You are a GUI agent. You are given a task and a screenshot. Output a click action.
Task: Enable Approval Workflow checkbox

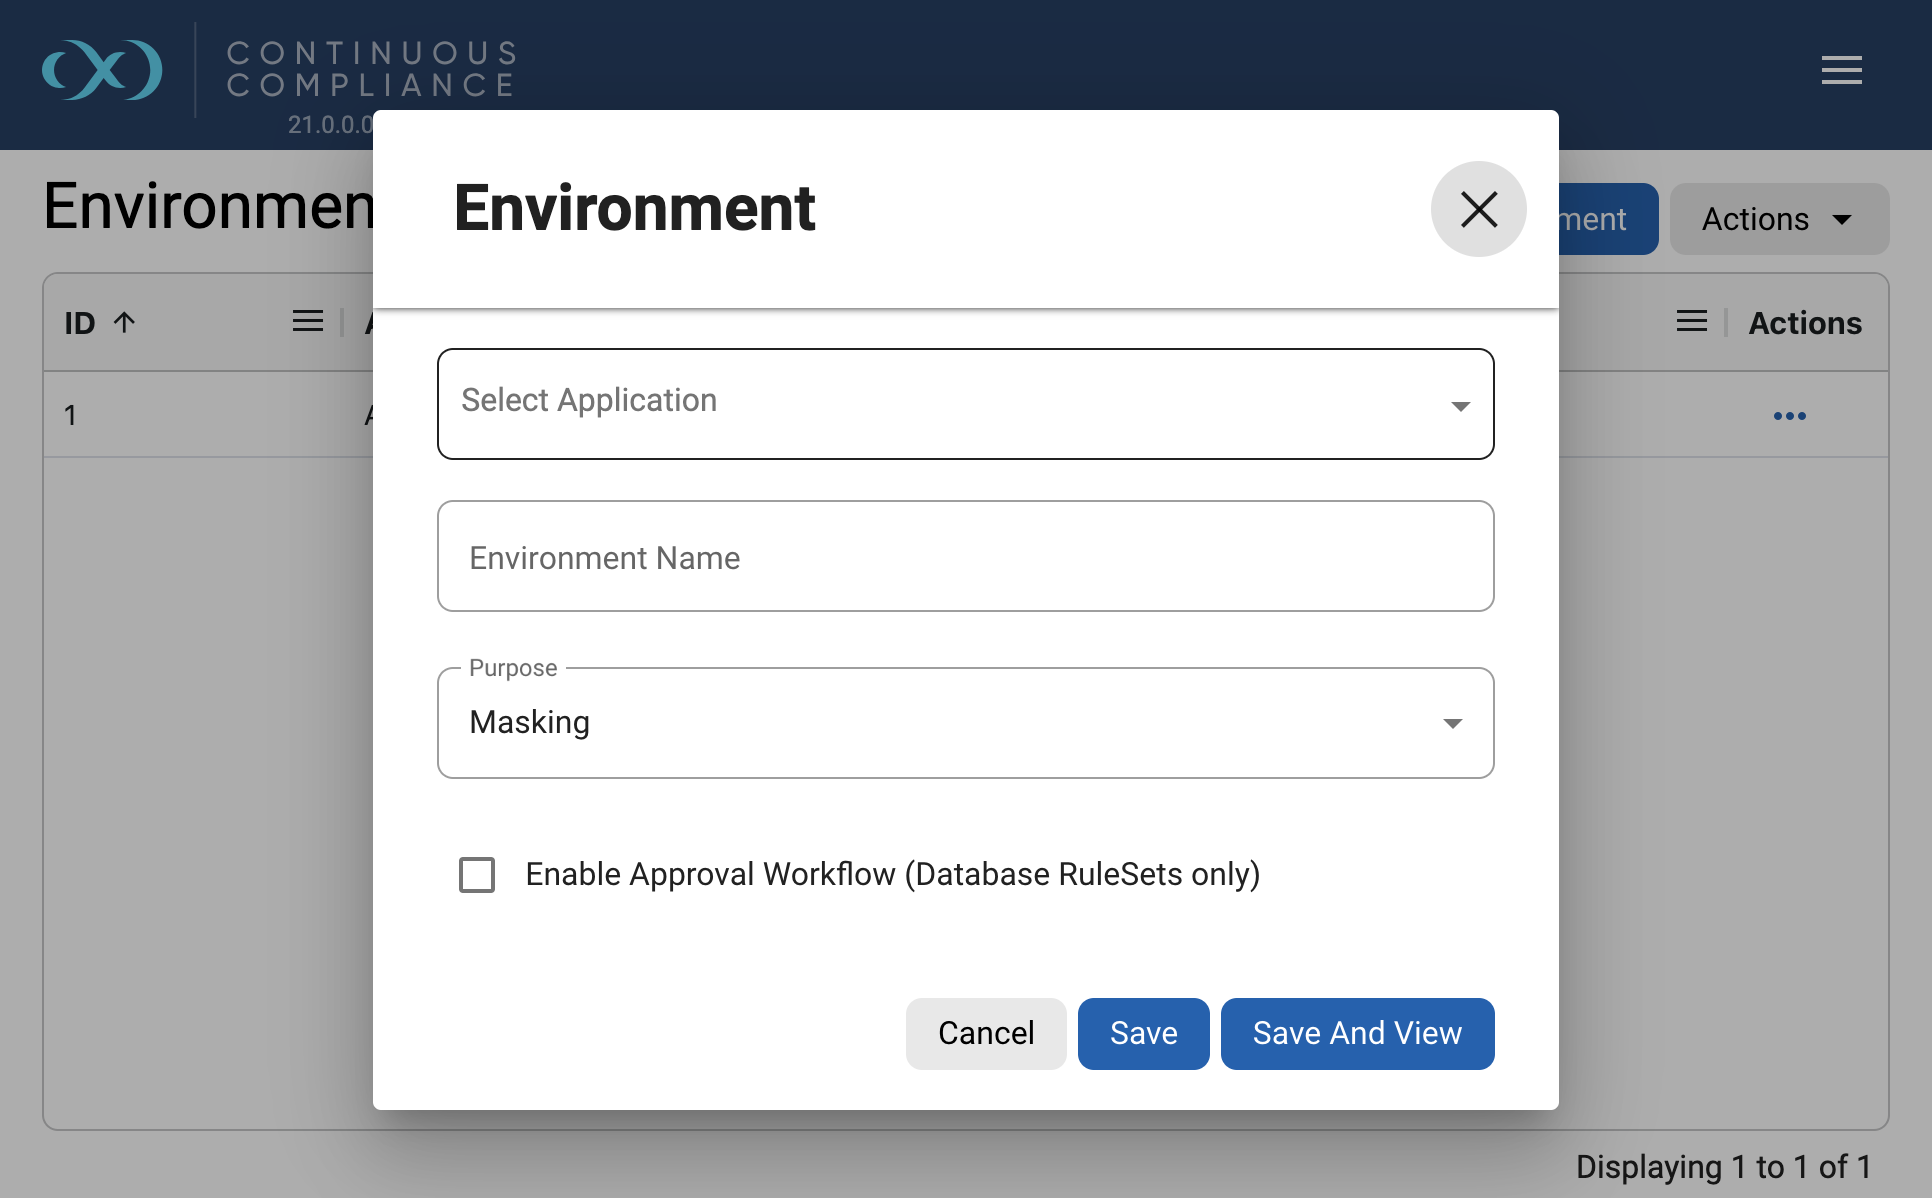(x=477, y=875)
